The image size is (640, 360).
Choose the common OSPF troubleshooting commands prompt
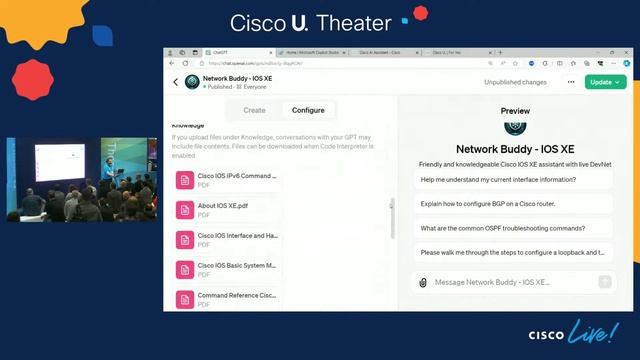513,228
